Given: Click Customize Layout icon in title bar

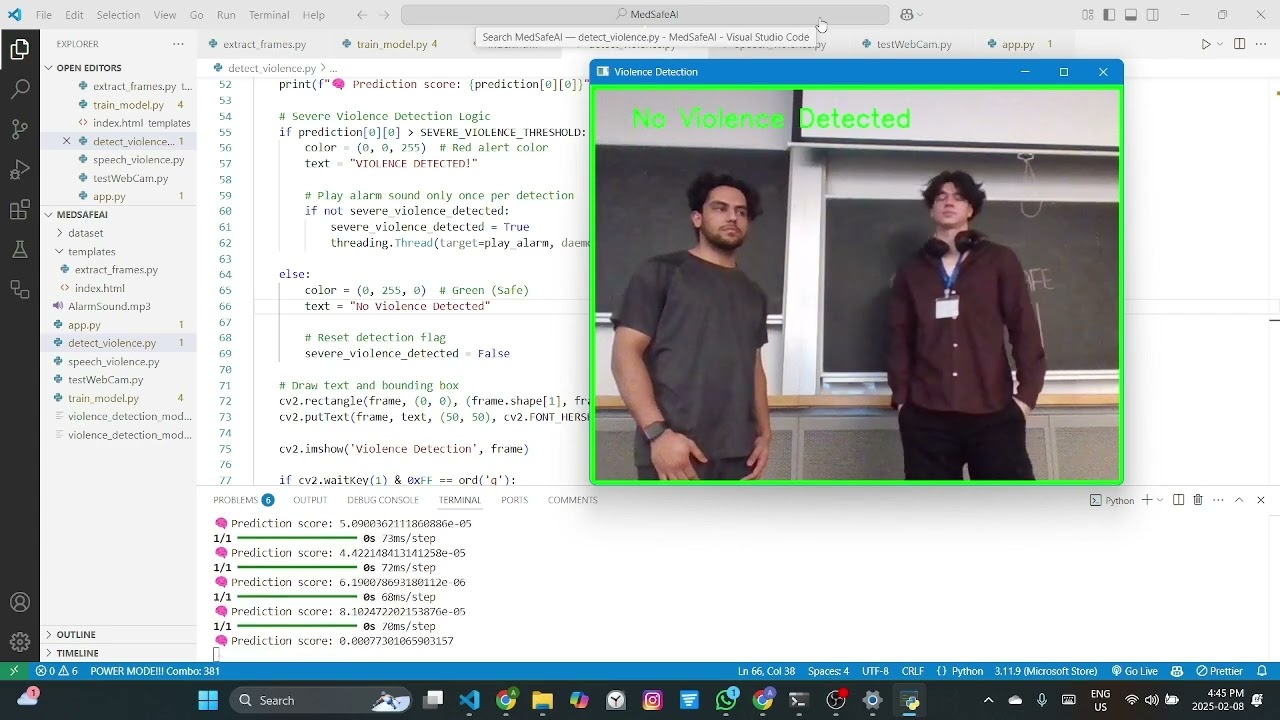Looking at the screenshot, I should pos(1088,15).
